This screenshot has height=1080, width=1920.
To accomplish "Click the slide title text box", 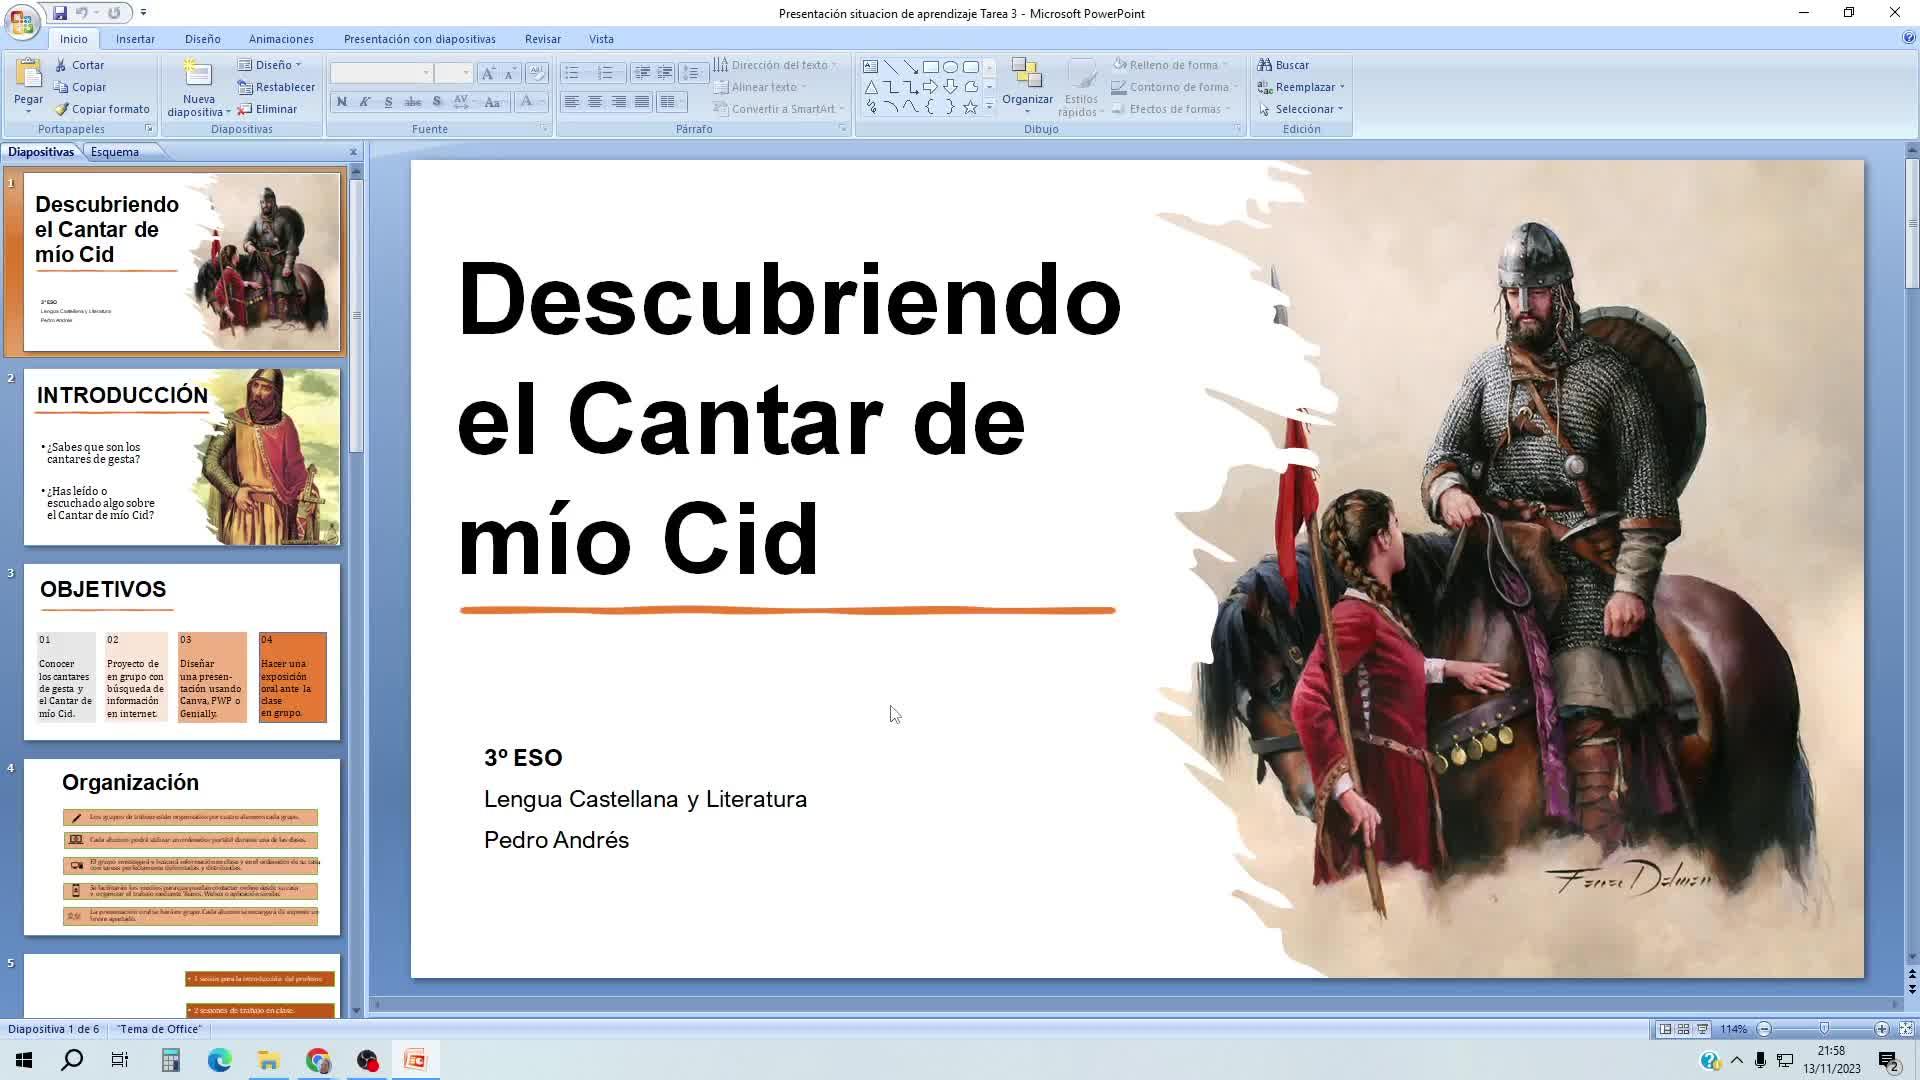I will (789, 418).
